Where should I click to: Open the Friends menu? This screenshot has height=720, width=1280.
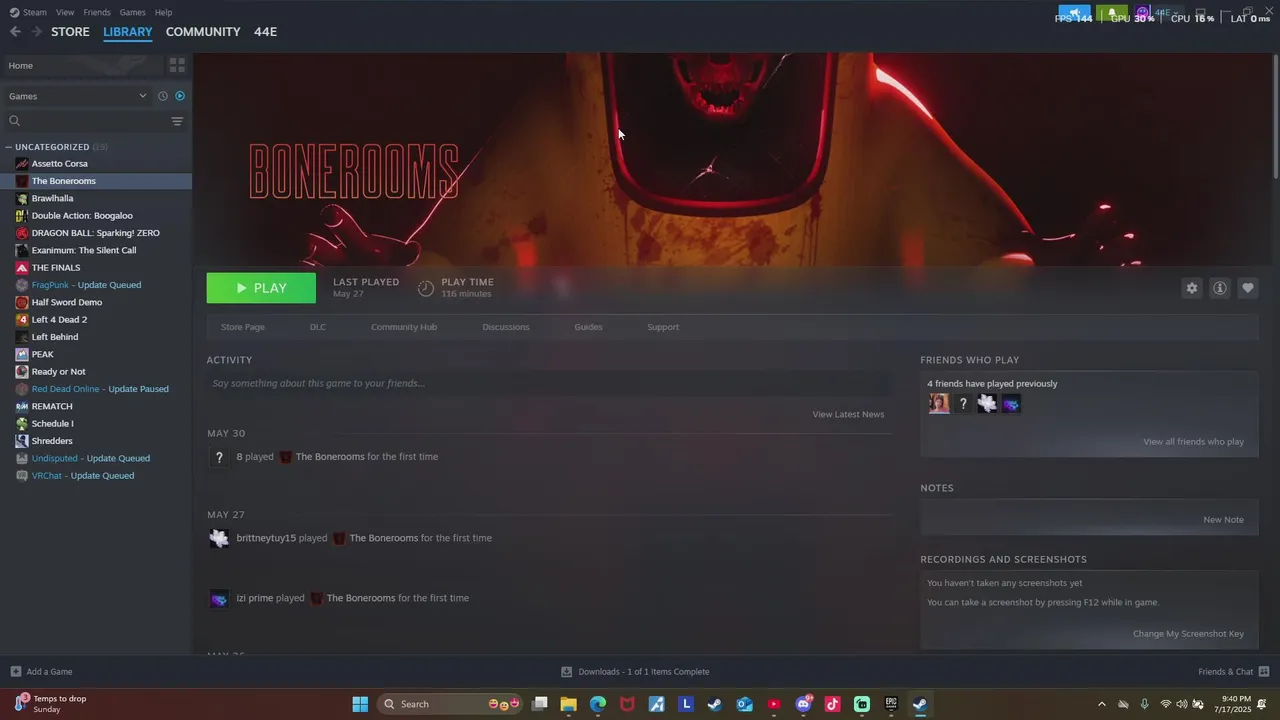coord(97,12)
